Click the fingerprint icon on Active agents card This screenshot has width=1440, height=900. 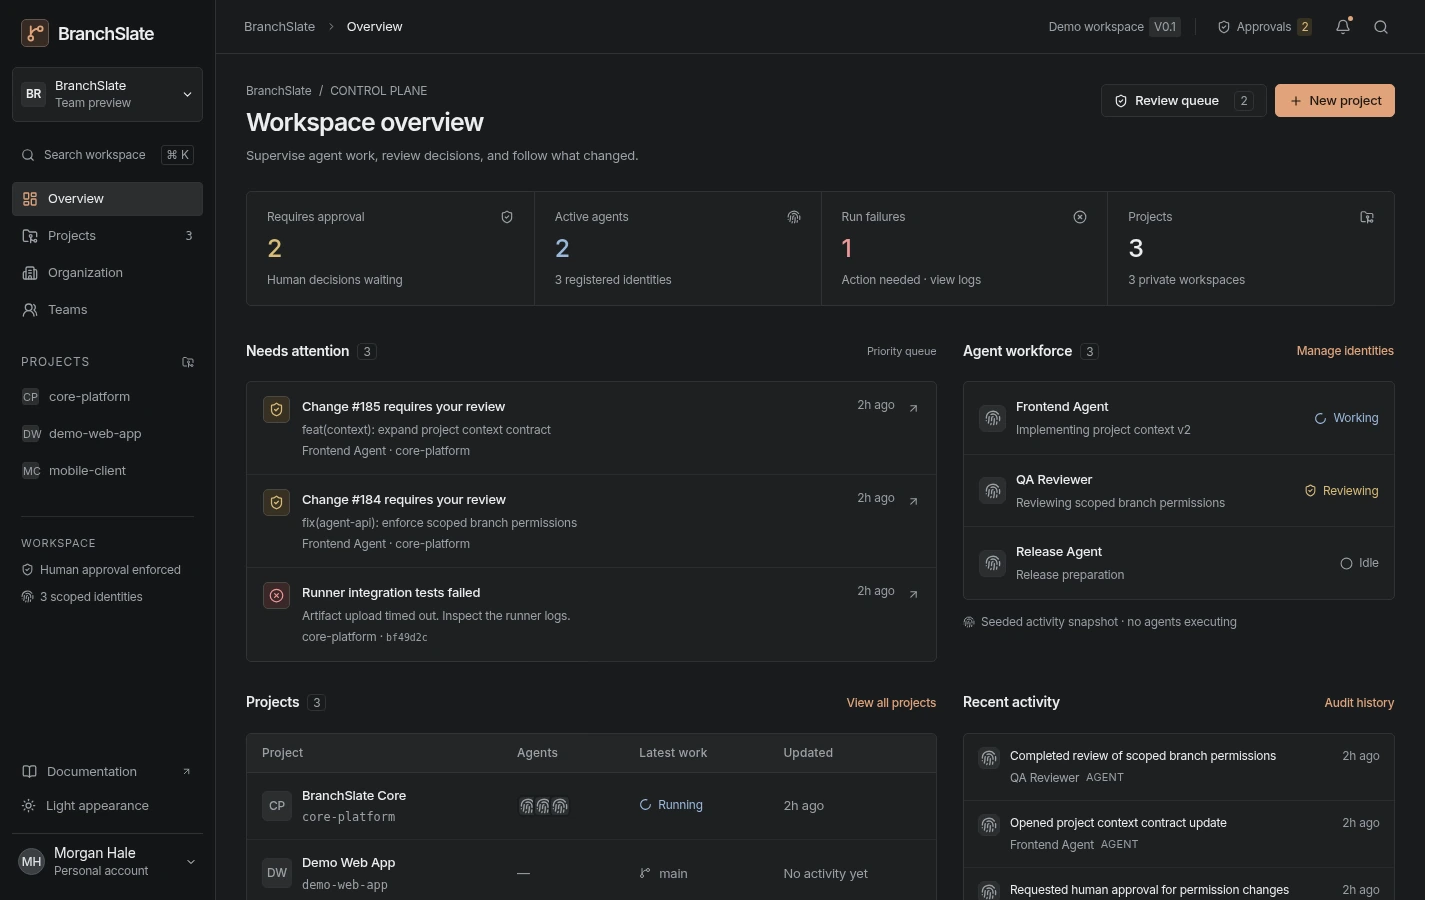(x=794, y=217)
